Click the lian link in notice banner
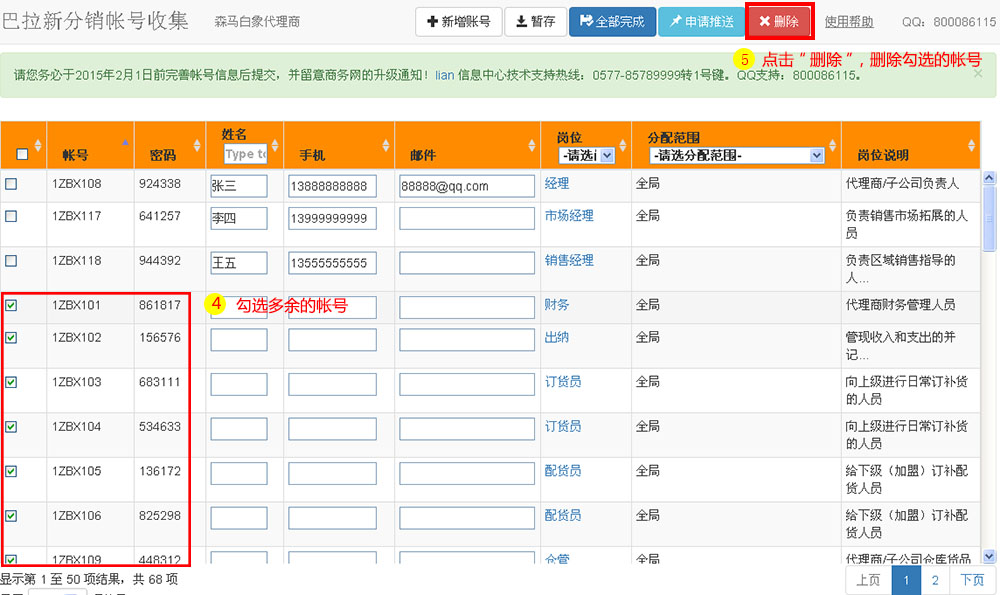The height and width of the screenshot is (595, 1000). tap(445, 75)
